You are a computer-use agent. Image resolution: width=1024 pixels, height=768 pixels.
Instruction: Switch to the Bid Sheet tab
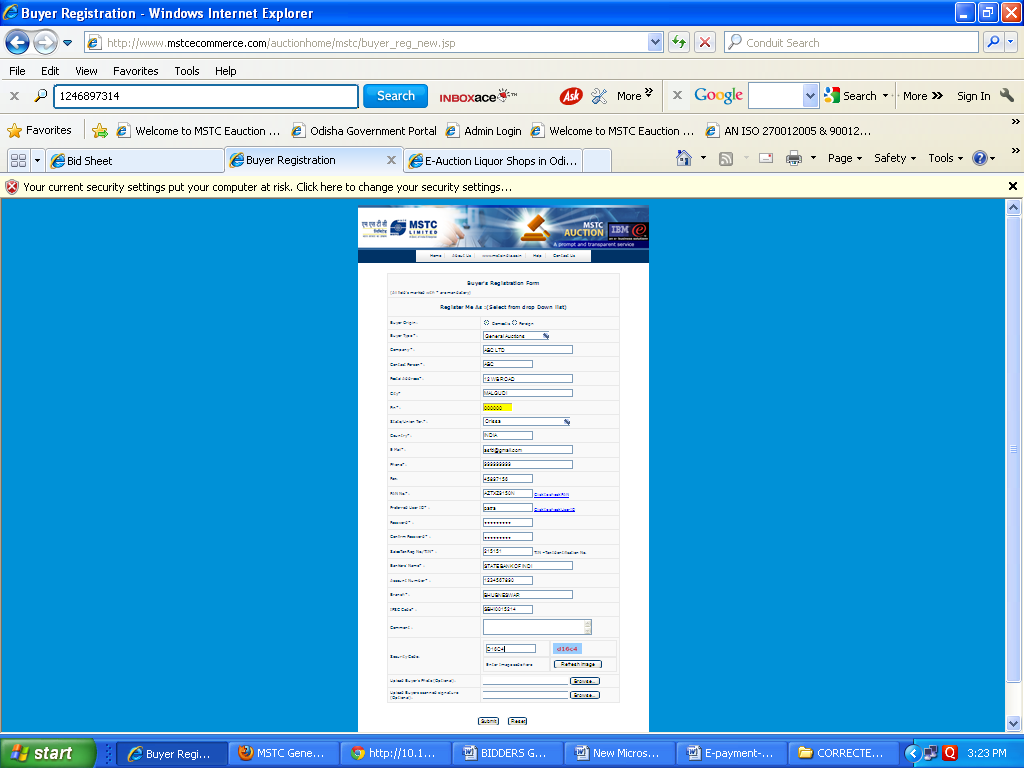point(135,161)
